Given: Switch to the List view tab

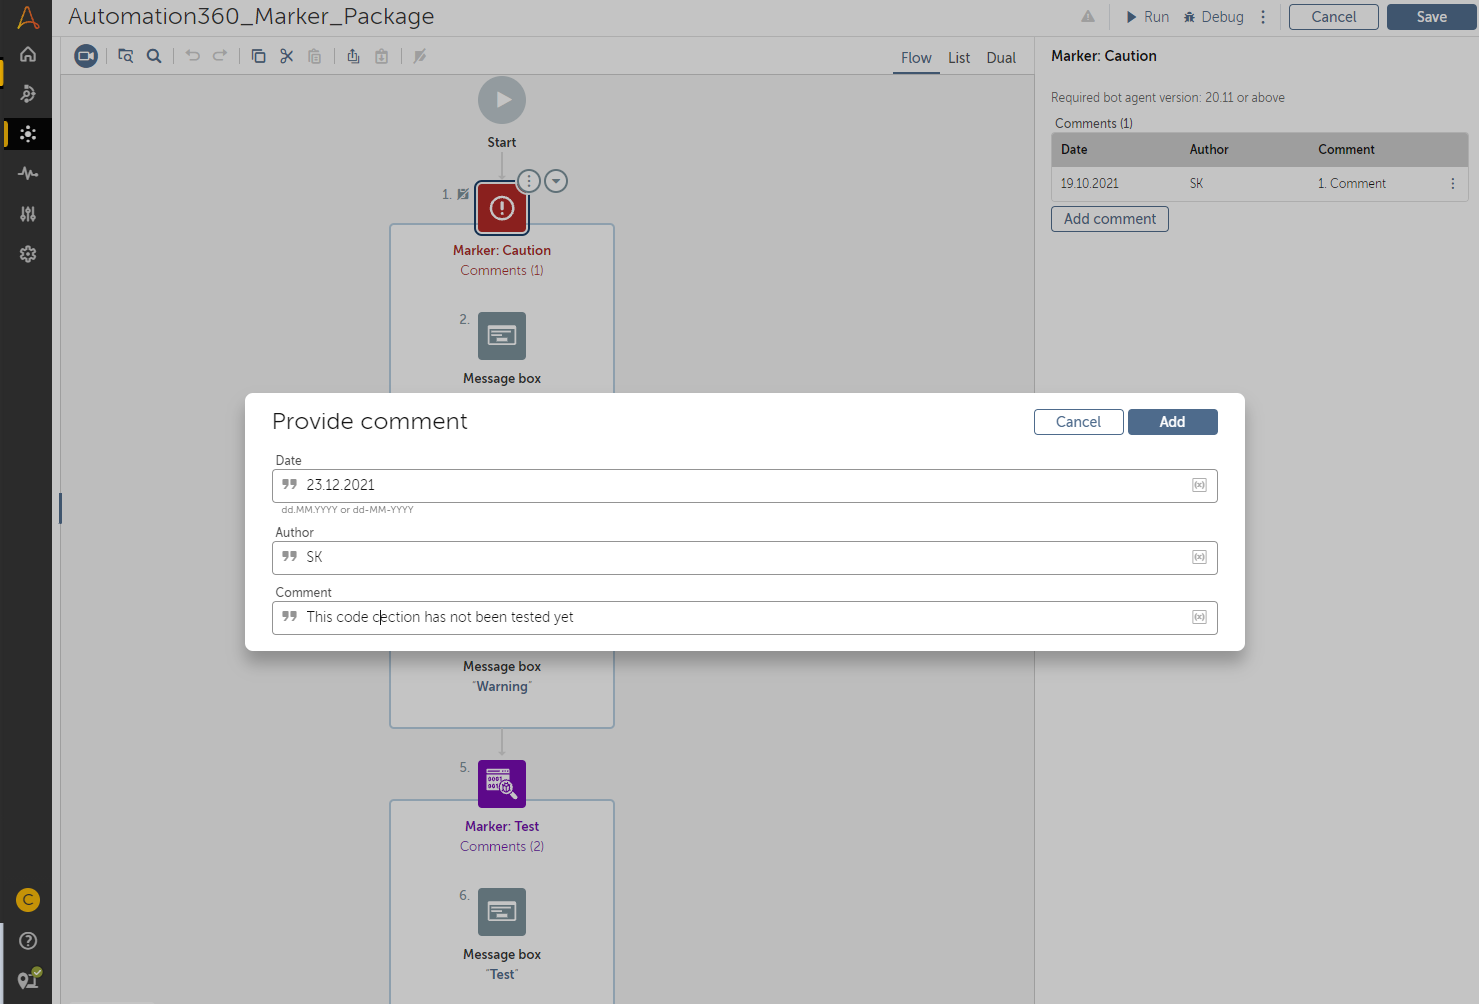Looking at the screenshot, I should pyautogui.click(x=959, y=58).
